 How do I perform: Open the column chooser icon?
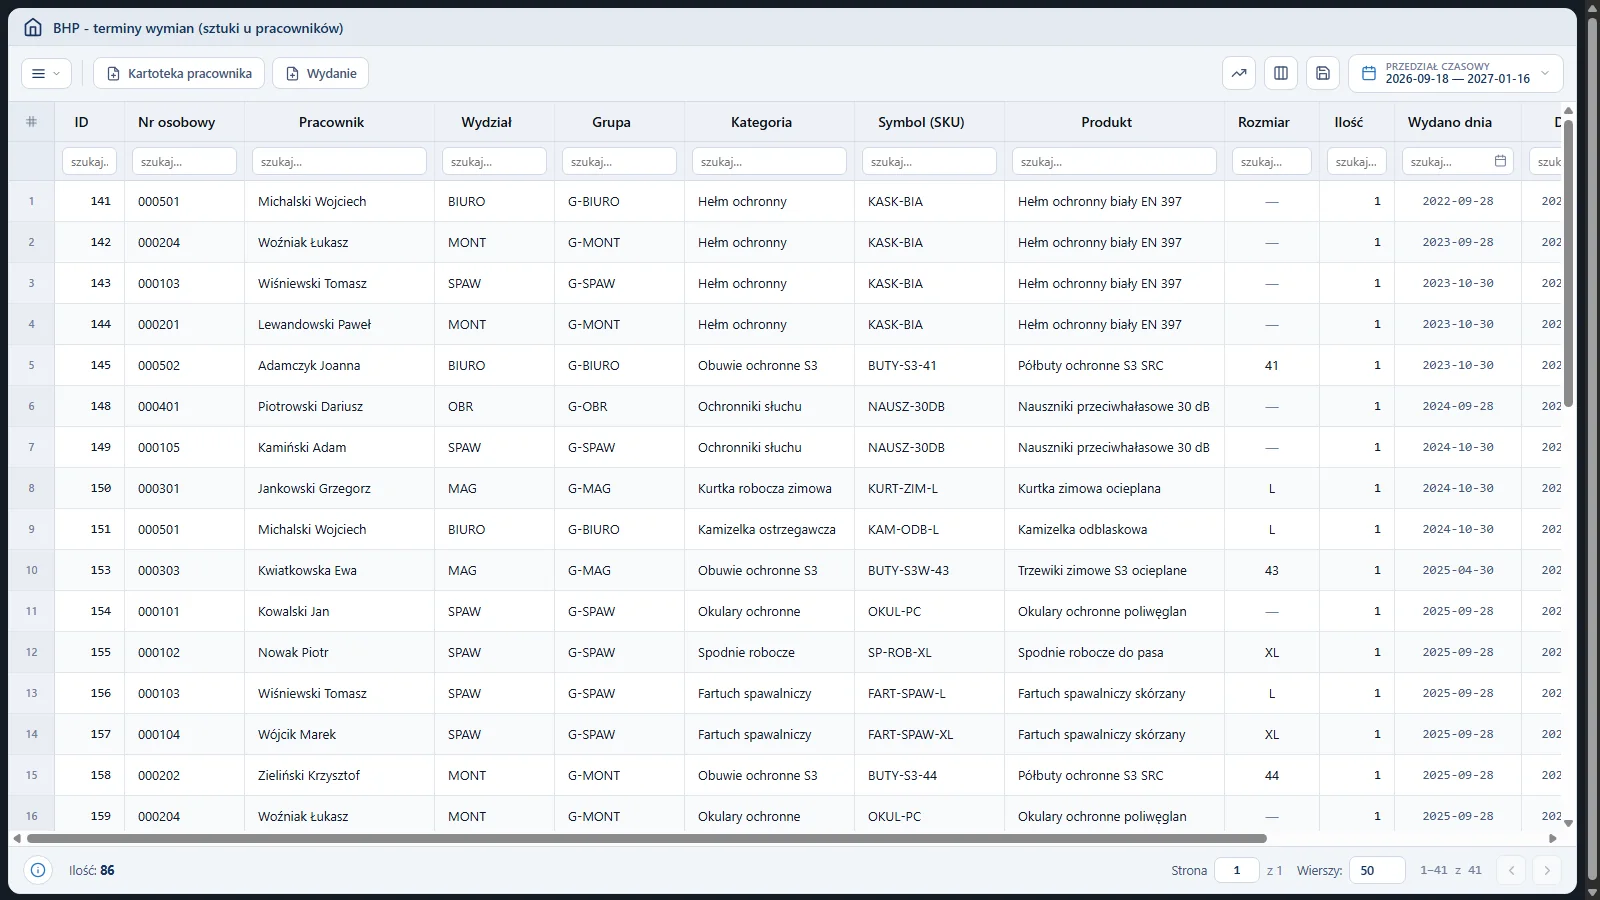pyautogui.click(x=1281, y=73)
